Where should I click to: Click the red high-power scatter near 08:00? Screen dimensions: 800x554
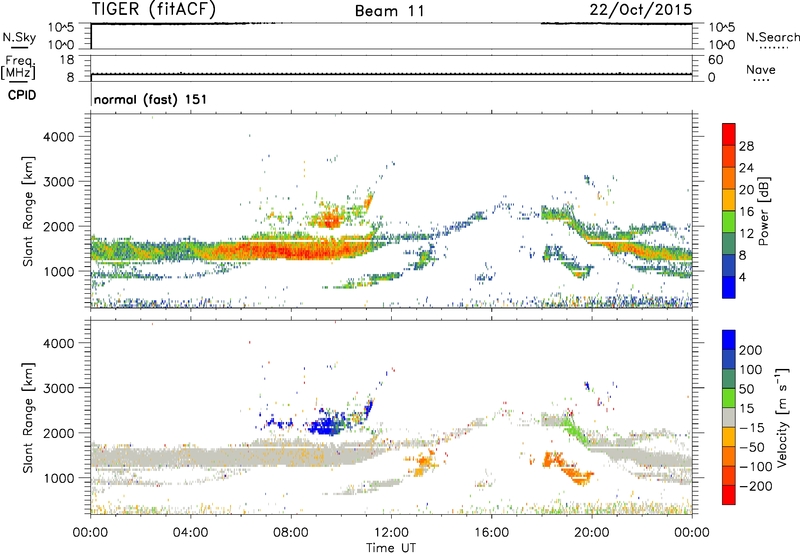[x=291, y=250]
